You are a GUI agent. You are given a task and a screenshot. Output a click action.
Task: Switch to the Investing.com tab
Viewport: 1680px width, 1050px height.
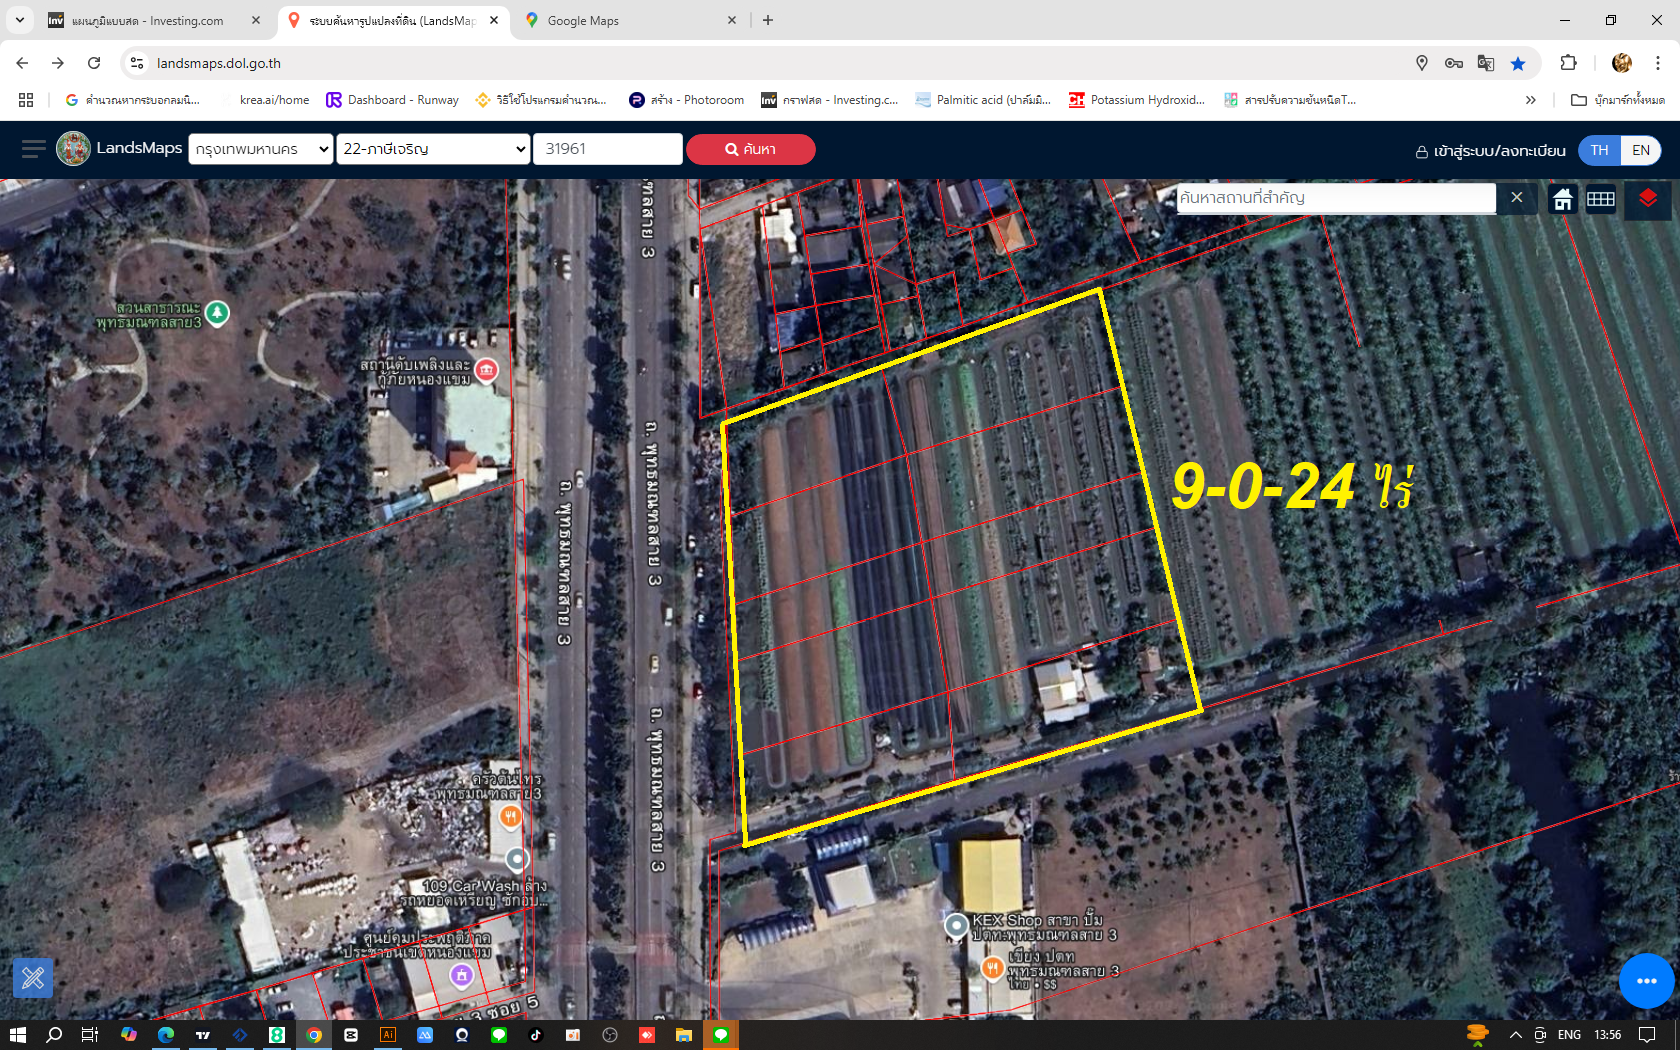[148, 20]
